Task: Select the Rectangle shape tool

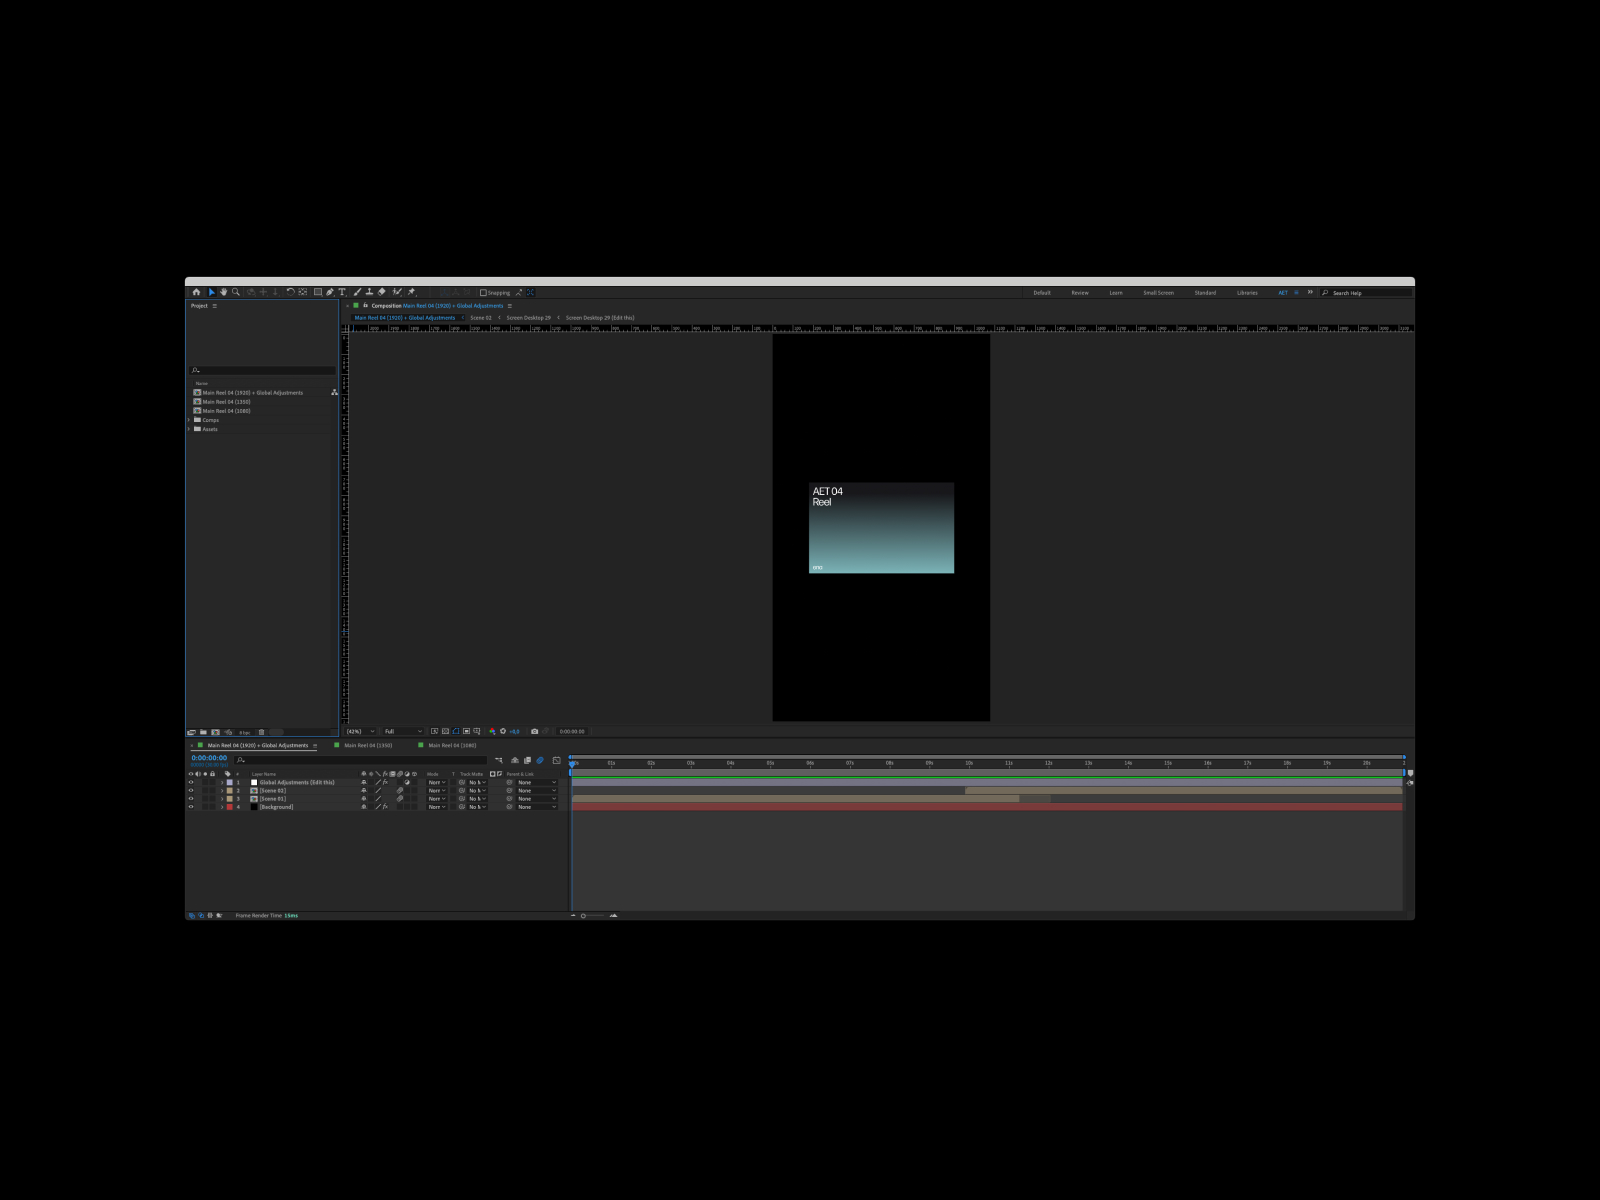Action: pos(318,292)
